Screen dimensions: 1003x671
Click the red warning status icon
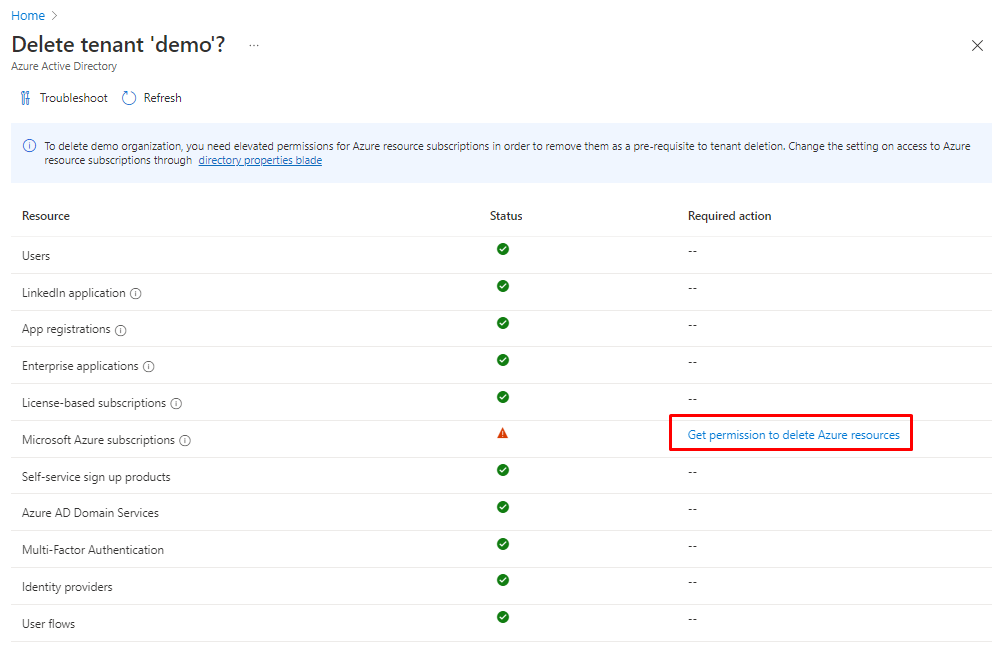point(503,433)
